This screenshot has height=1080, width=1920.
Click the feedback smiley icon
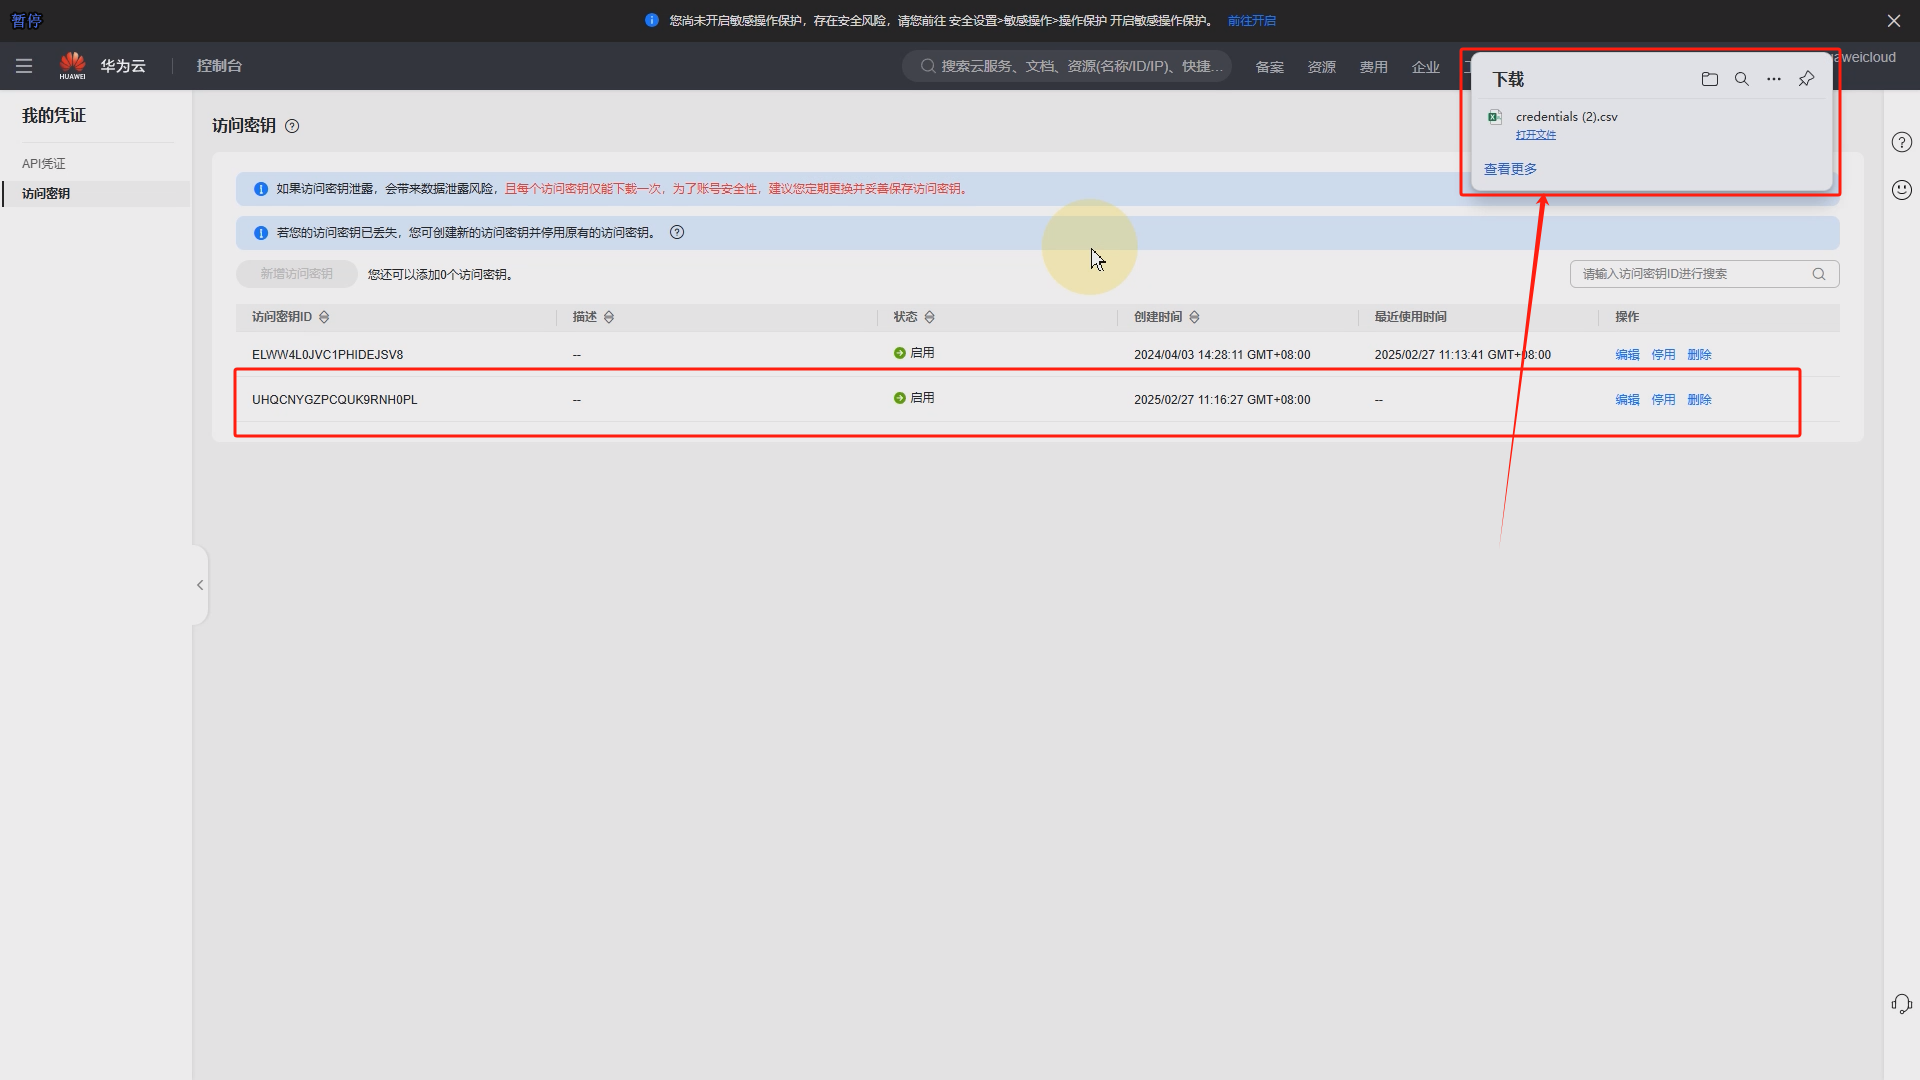(1901, 190)
